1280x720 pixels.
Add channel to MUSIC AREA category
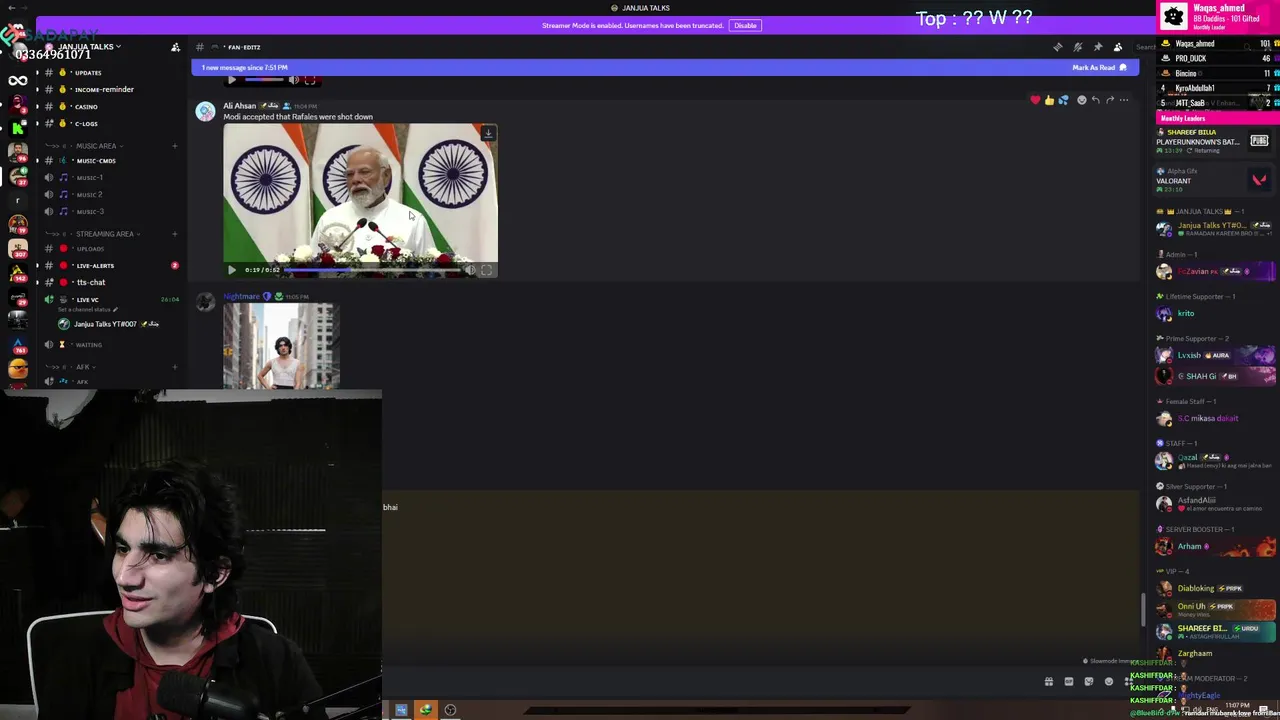[x=174, y=146]
